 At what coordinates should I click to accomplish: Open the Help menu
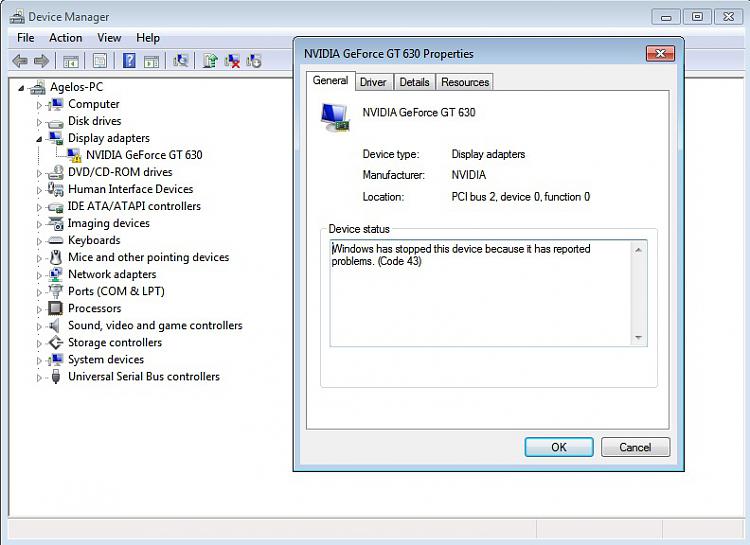[x=148, y=38]
